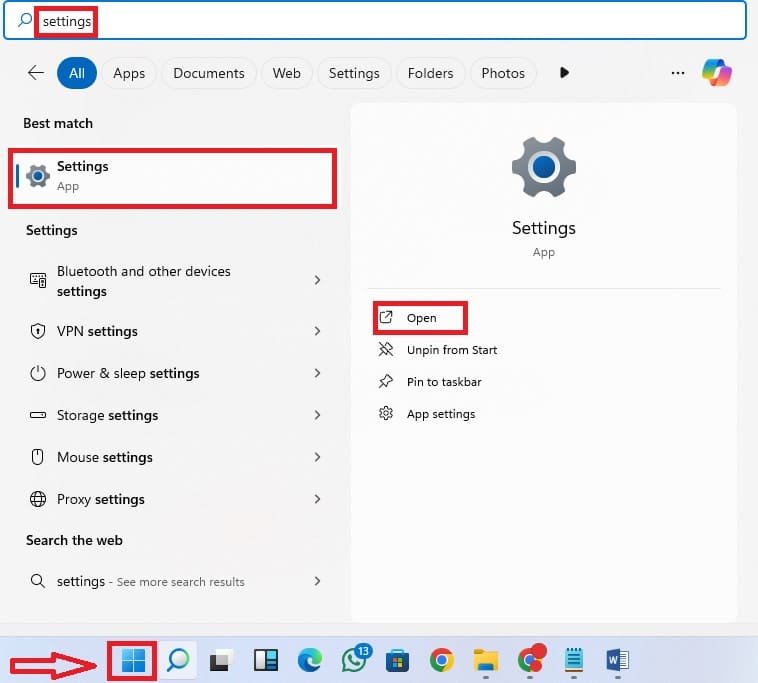
Task: Launch Microsoft Word from the taskbar
Action: tap(618, 660)
